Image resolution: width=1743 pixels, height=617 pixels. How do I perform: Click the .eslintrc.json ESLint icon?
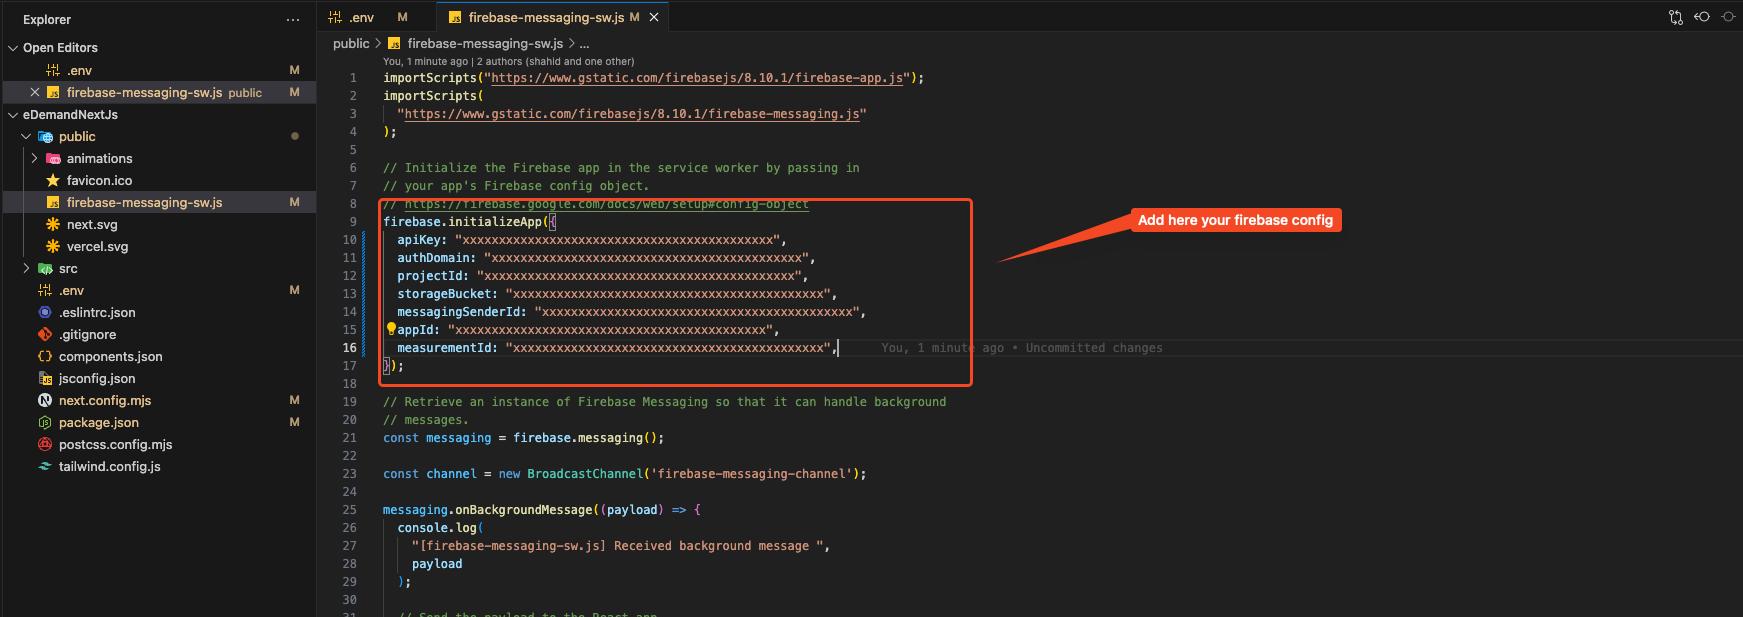pos(45,312)
